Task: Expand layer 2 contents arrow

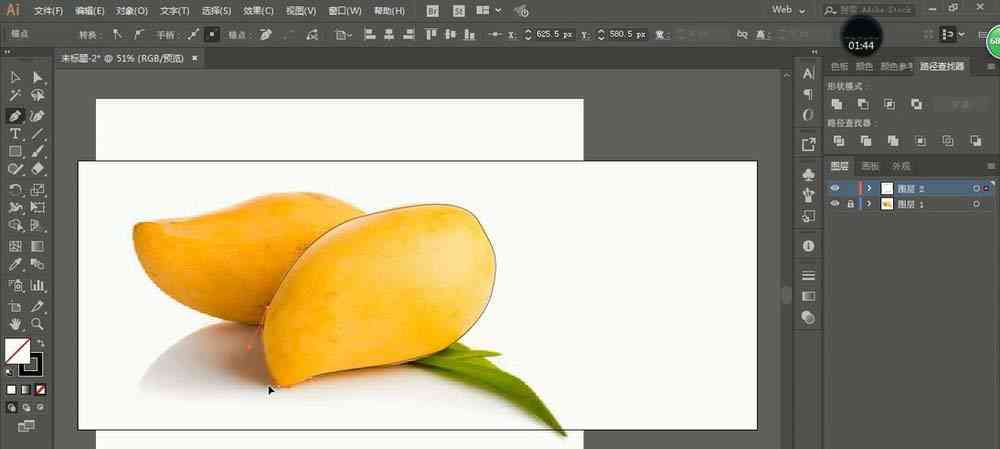Action: [x=869, y=188]
